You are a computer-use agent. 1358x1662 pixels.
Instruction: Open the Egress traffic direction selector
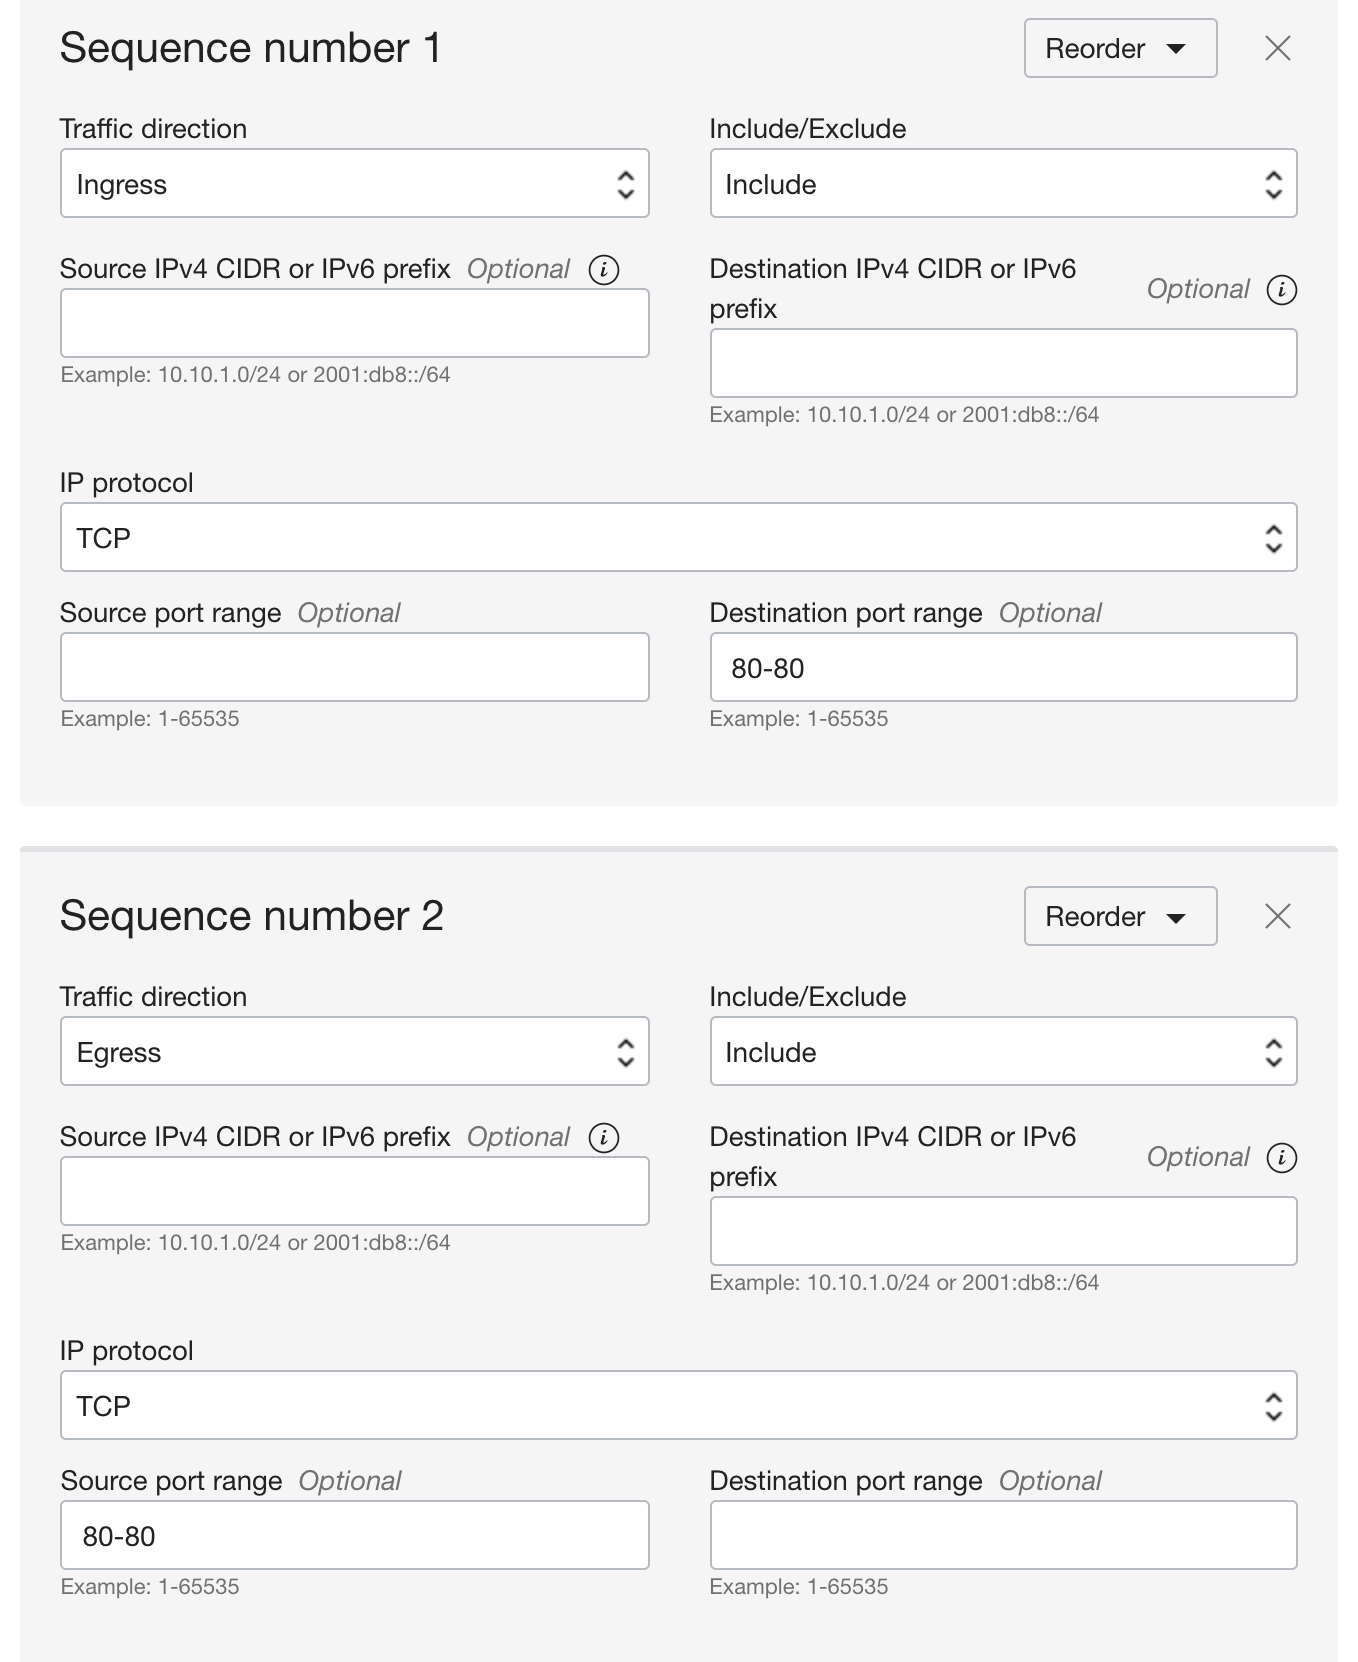pos(354,1051)
